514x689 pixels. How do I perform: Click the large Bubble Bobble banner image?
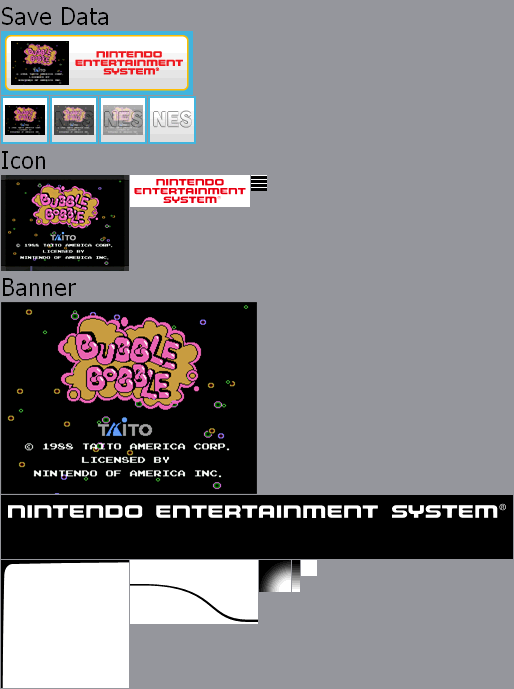129,398
